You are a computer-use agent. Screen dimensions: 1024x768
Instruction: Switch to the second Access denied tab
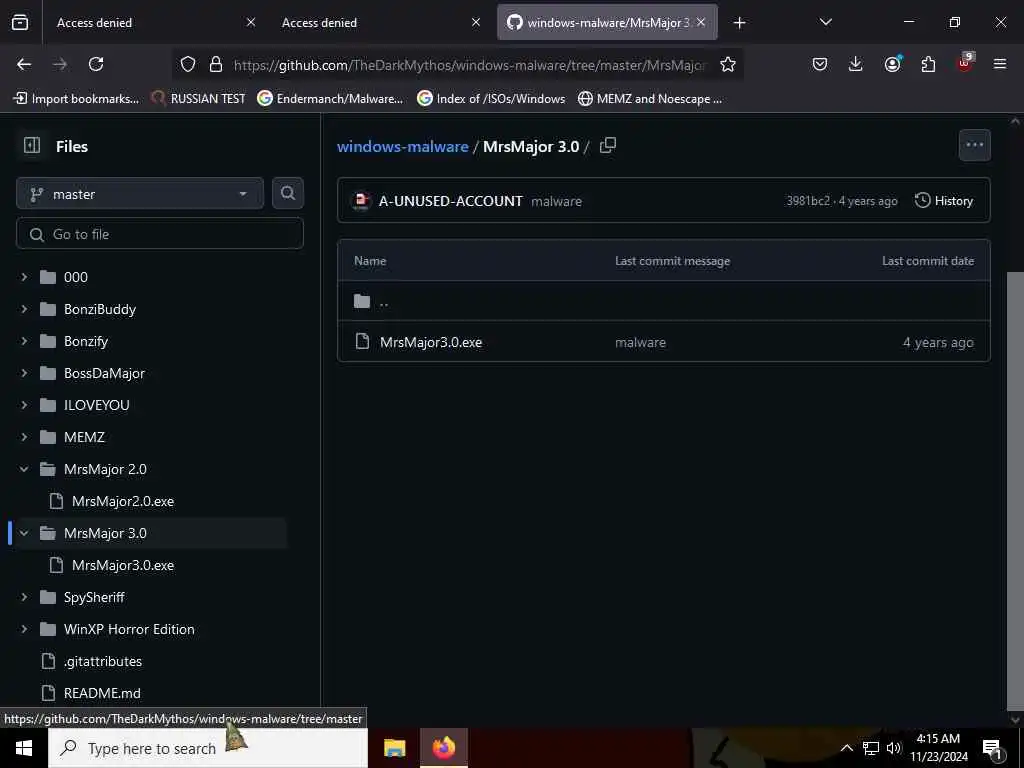[x=379, y=22]
